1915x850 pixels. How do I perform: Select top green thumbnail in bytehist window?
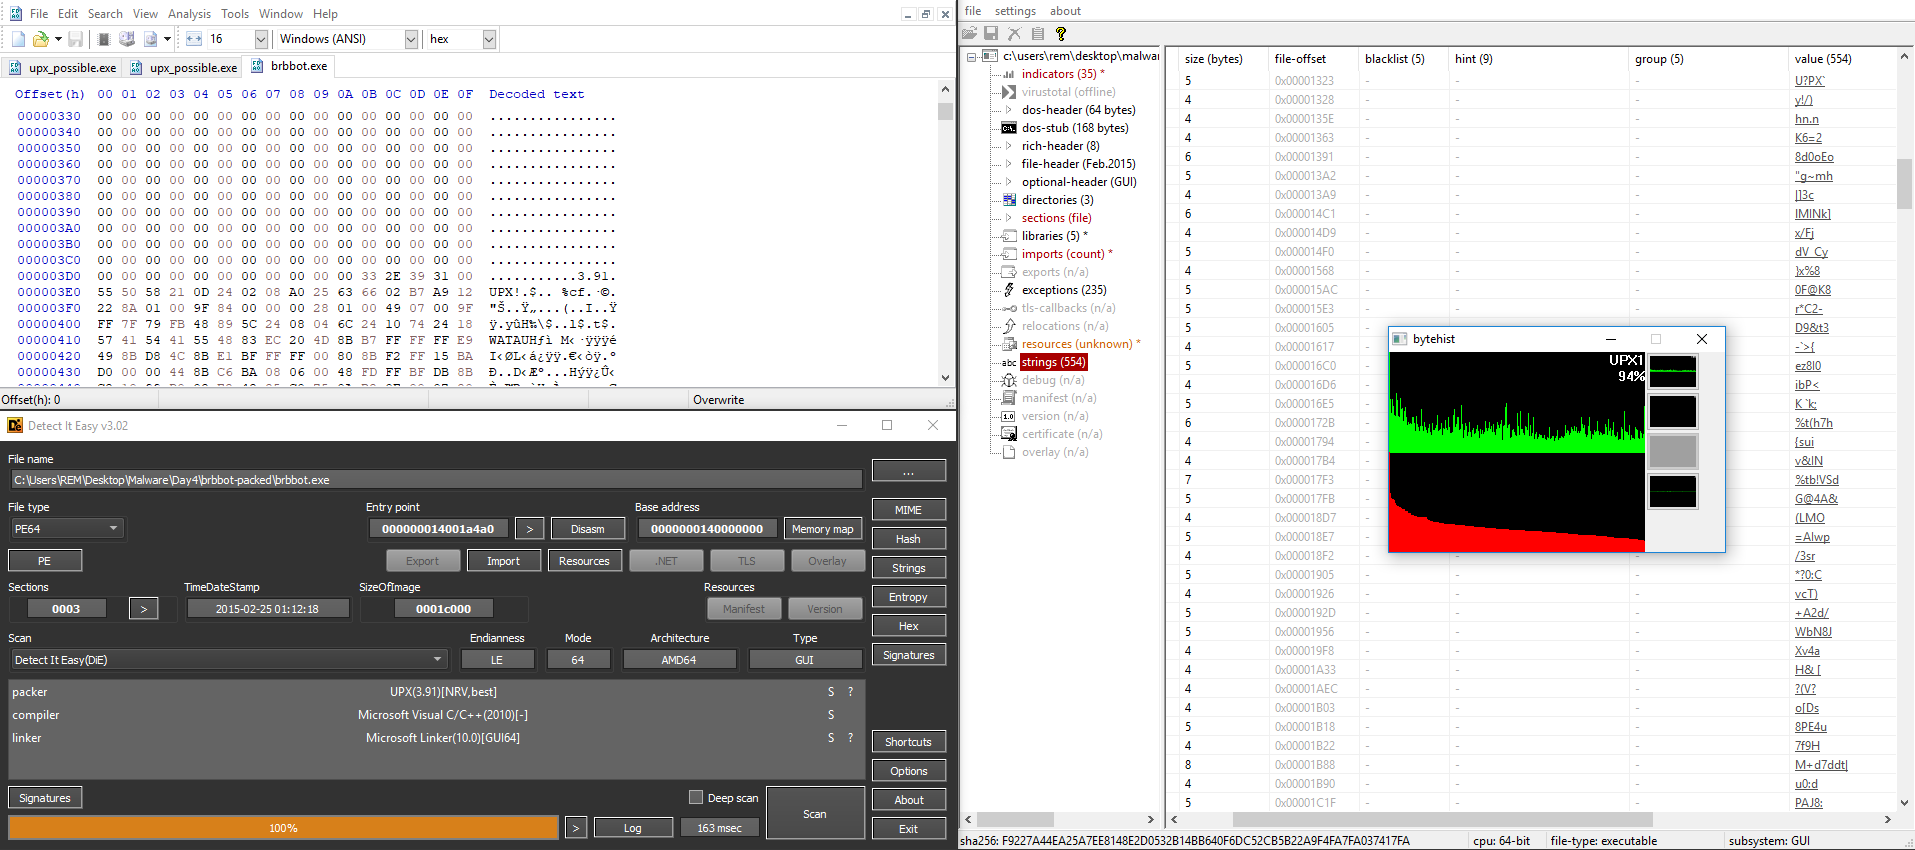[1672, 372]
